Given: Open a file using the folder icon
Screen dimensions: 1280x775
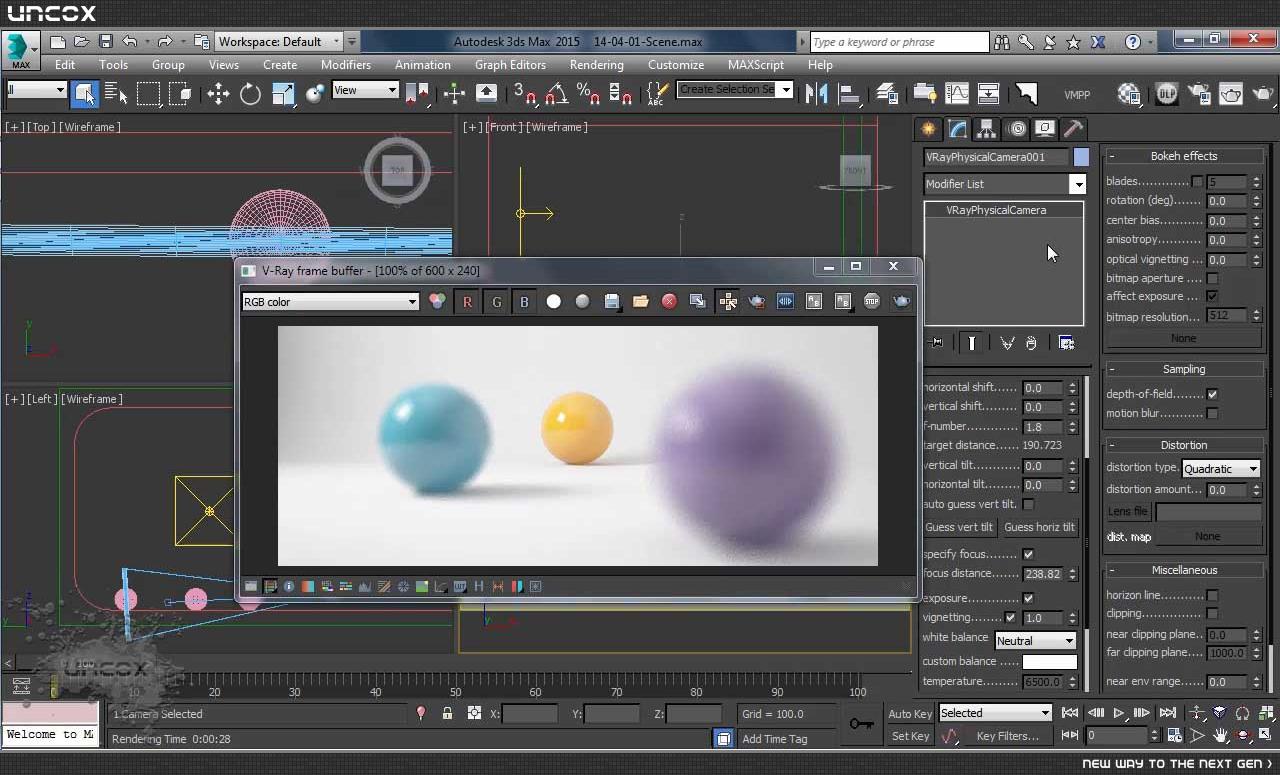Looking at the screenshot, I should (81, 42).
